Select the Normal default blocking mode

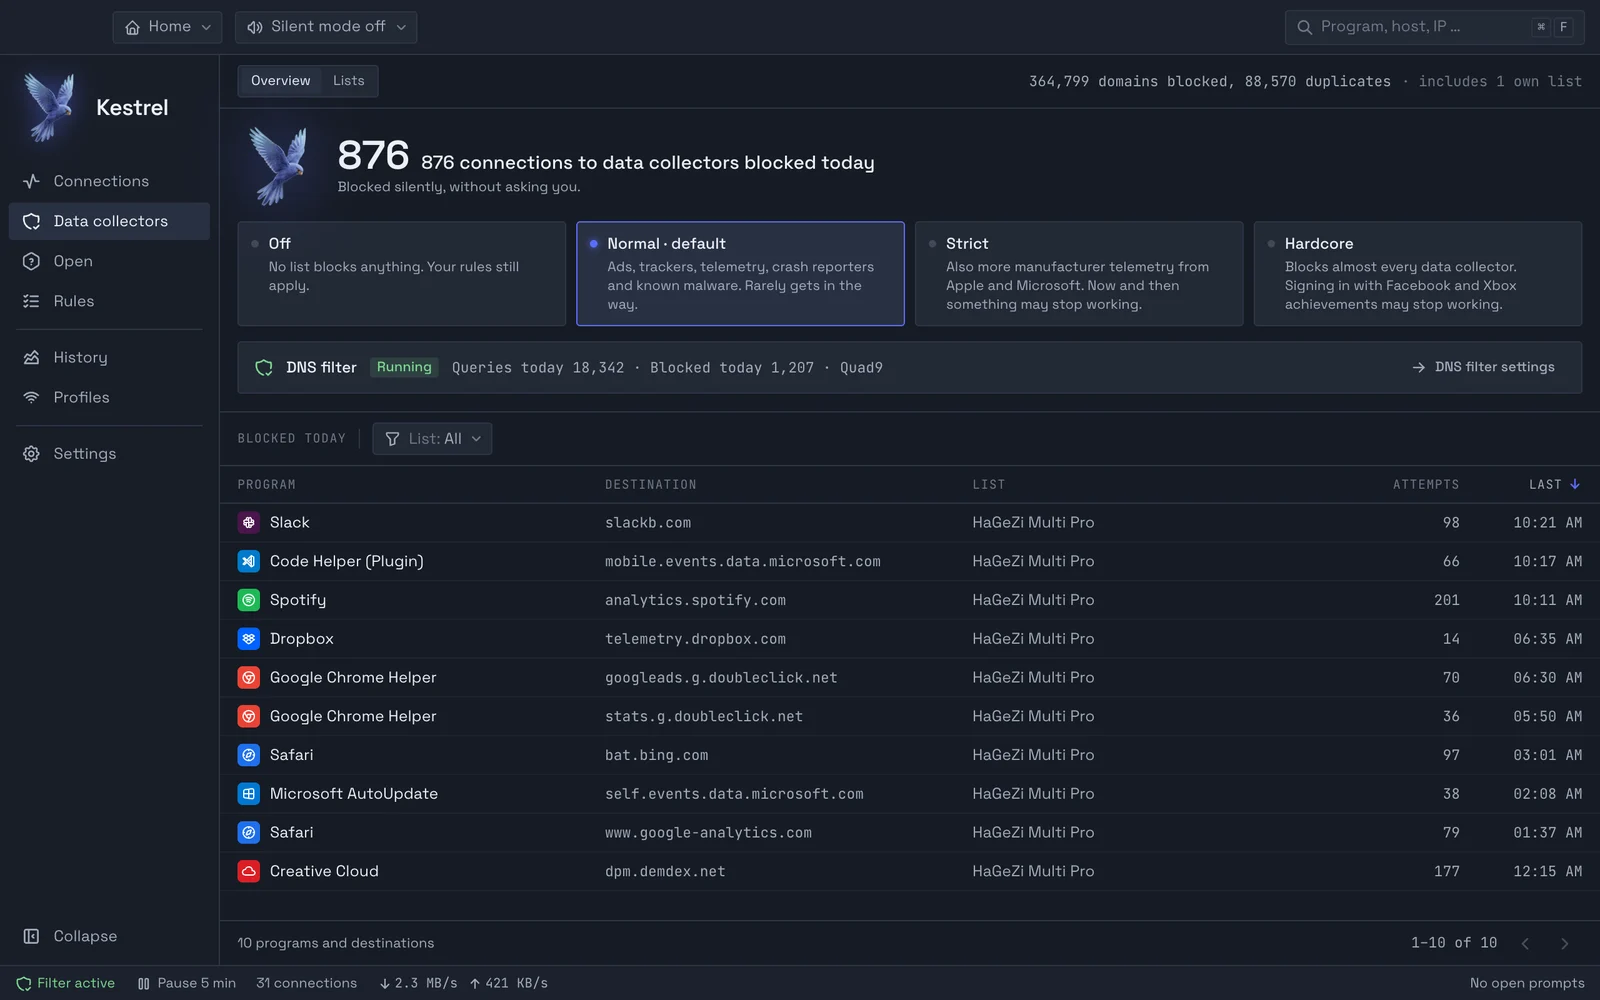[740, 274]
